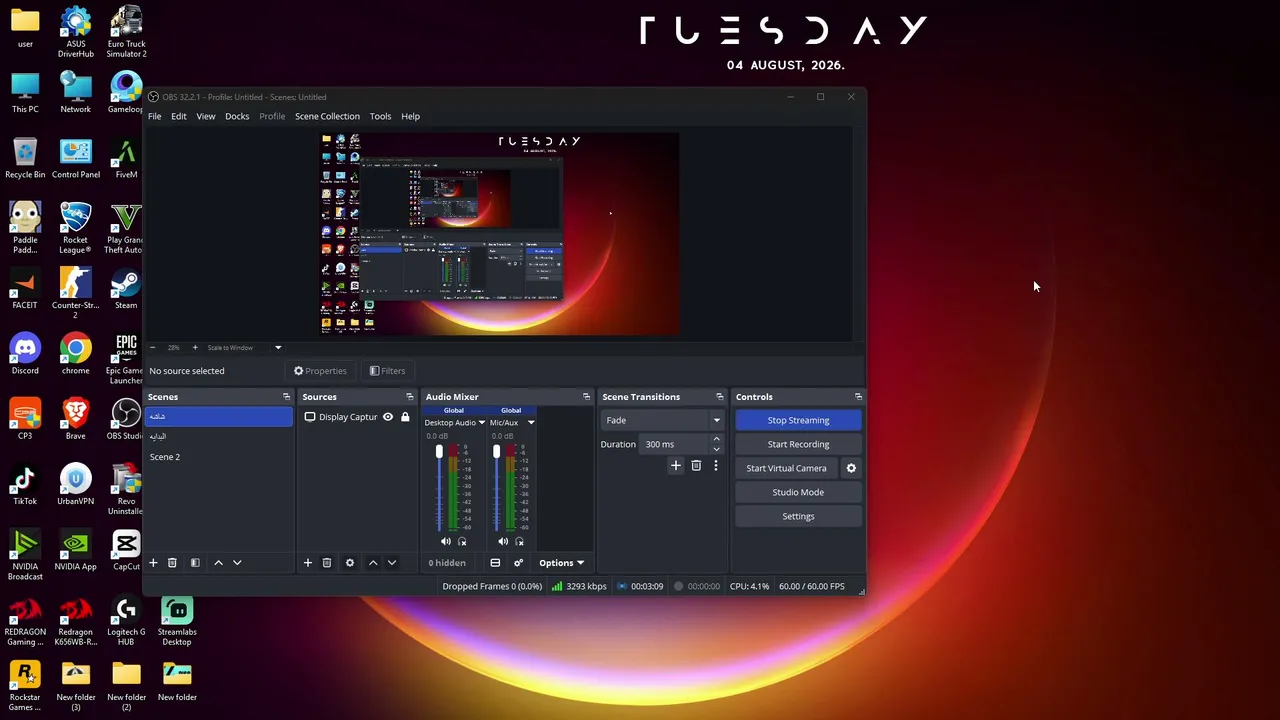Select the Discord desktop icon
Image resolution: width=1280 pixels, height=720 pixels.
click(x=25, y=355)
